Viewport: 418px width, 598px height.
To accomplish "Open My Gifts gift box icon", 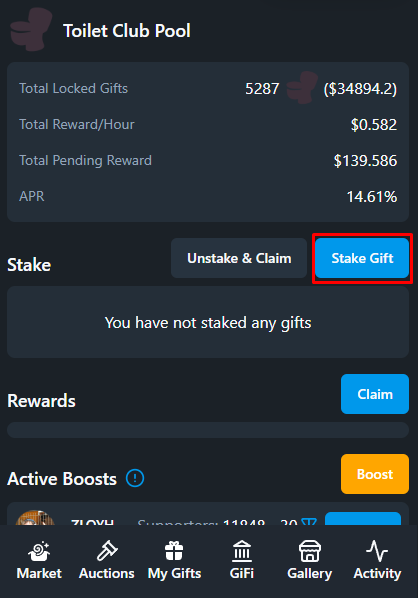I will tap(174, 551).
